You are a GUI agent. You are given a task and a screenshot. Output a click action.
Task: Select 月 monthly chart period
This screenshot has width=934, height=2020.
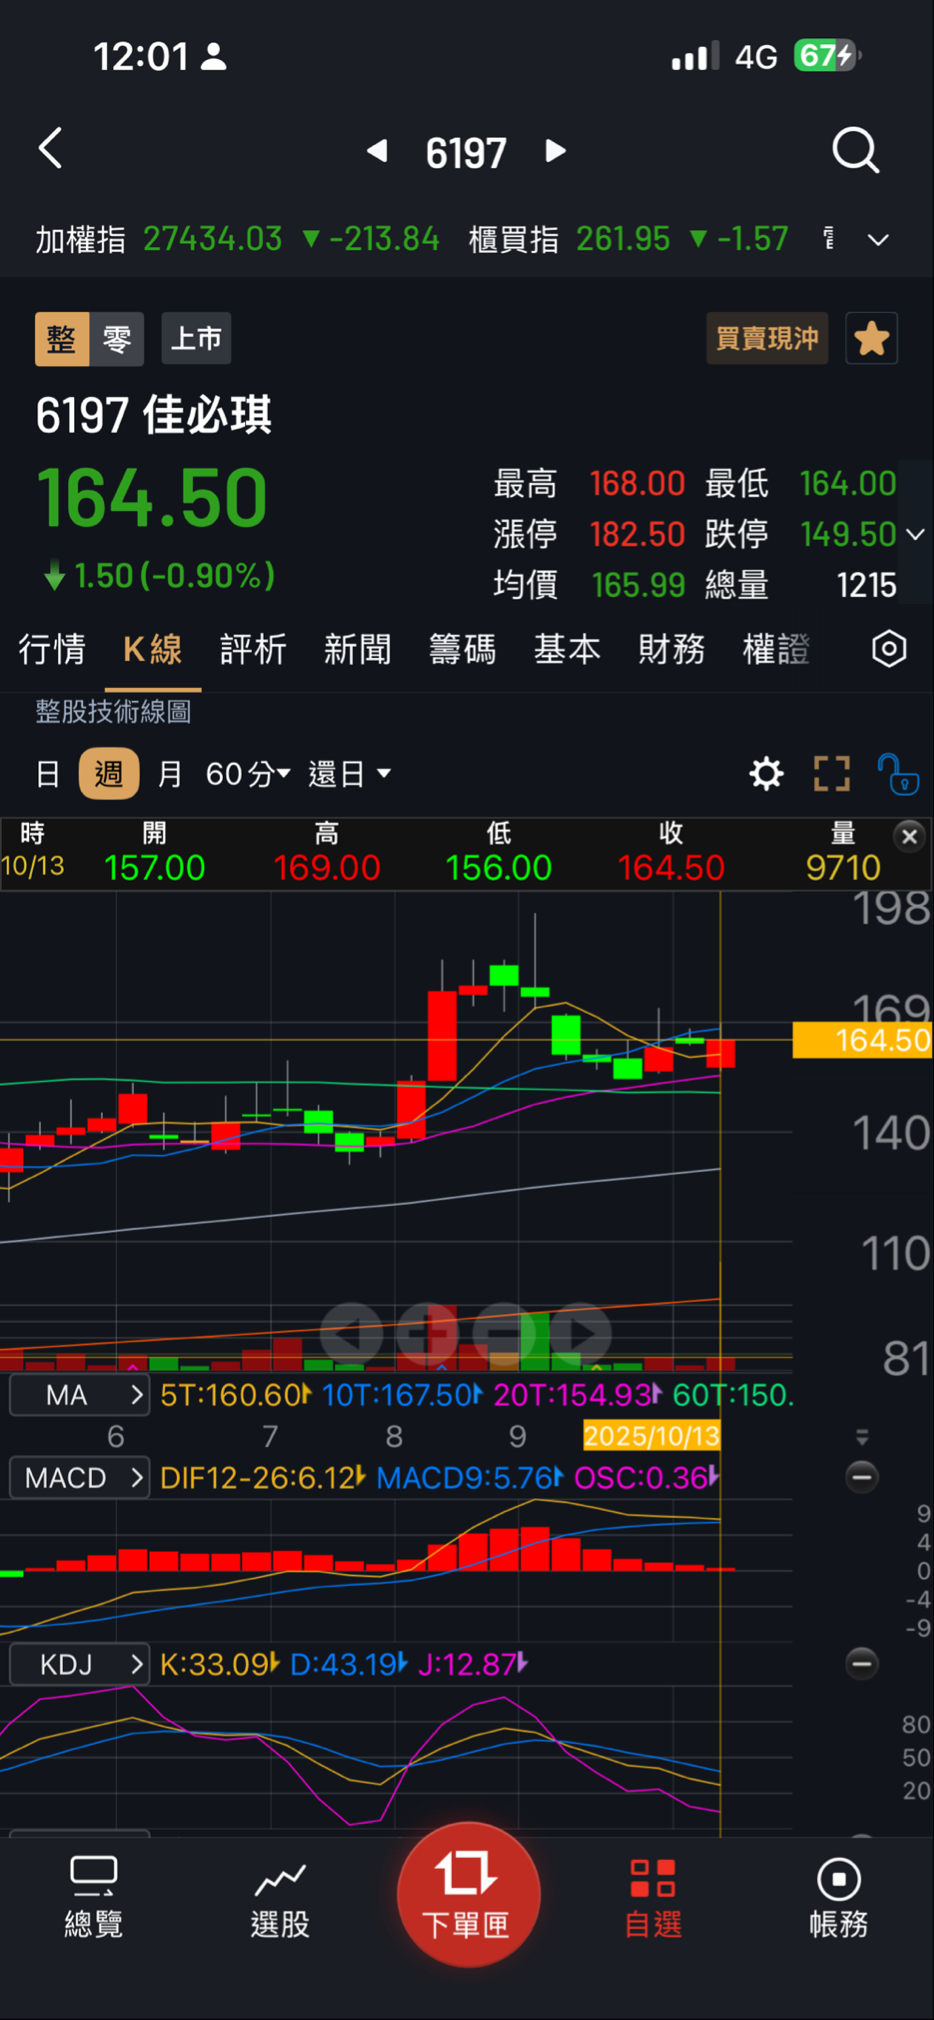point(170,774)
